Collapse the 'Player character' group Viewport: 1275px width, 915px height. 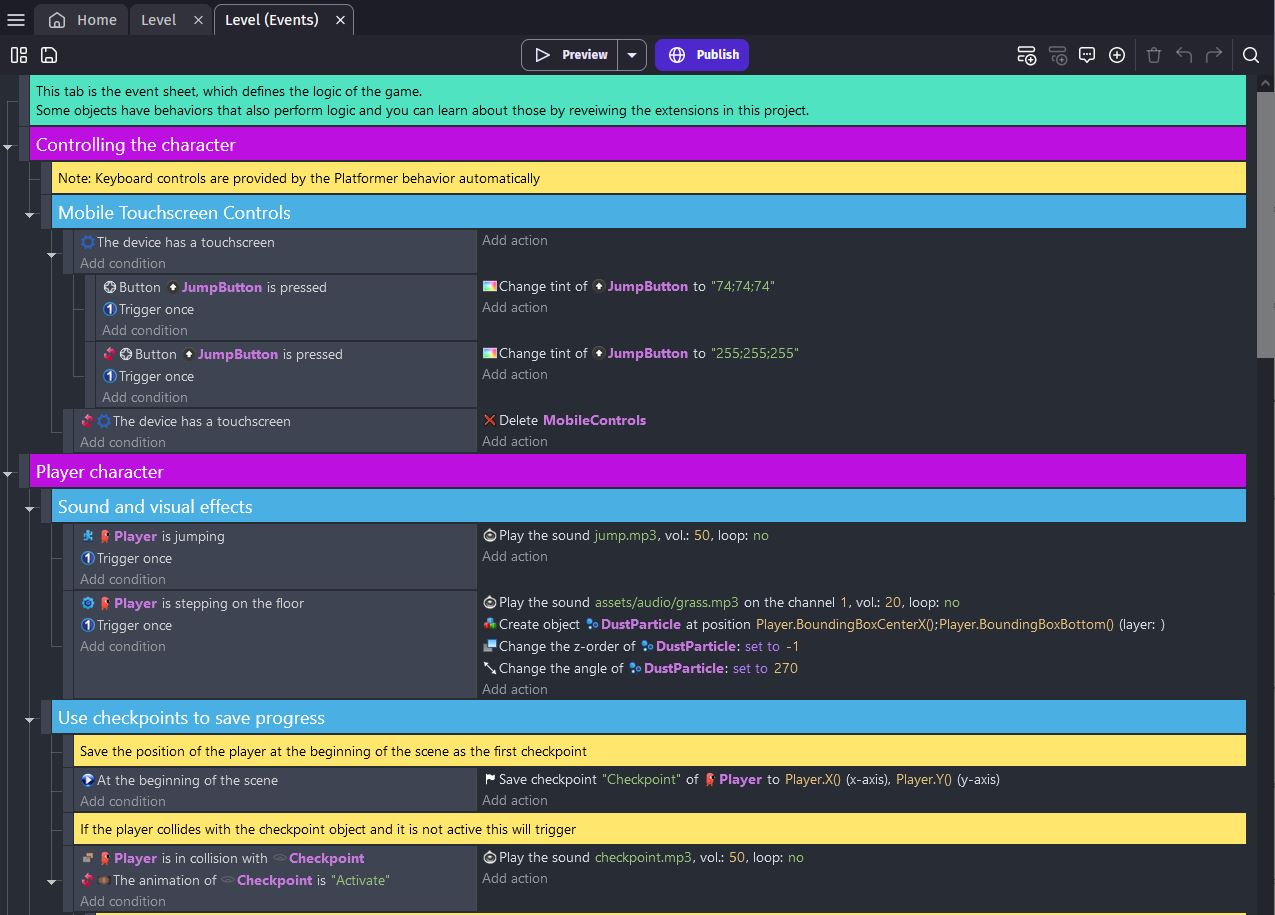(8, 473)
